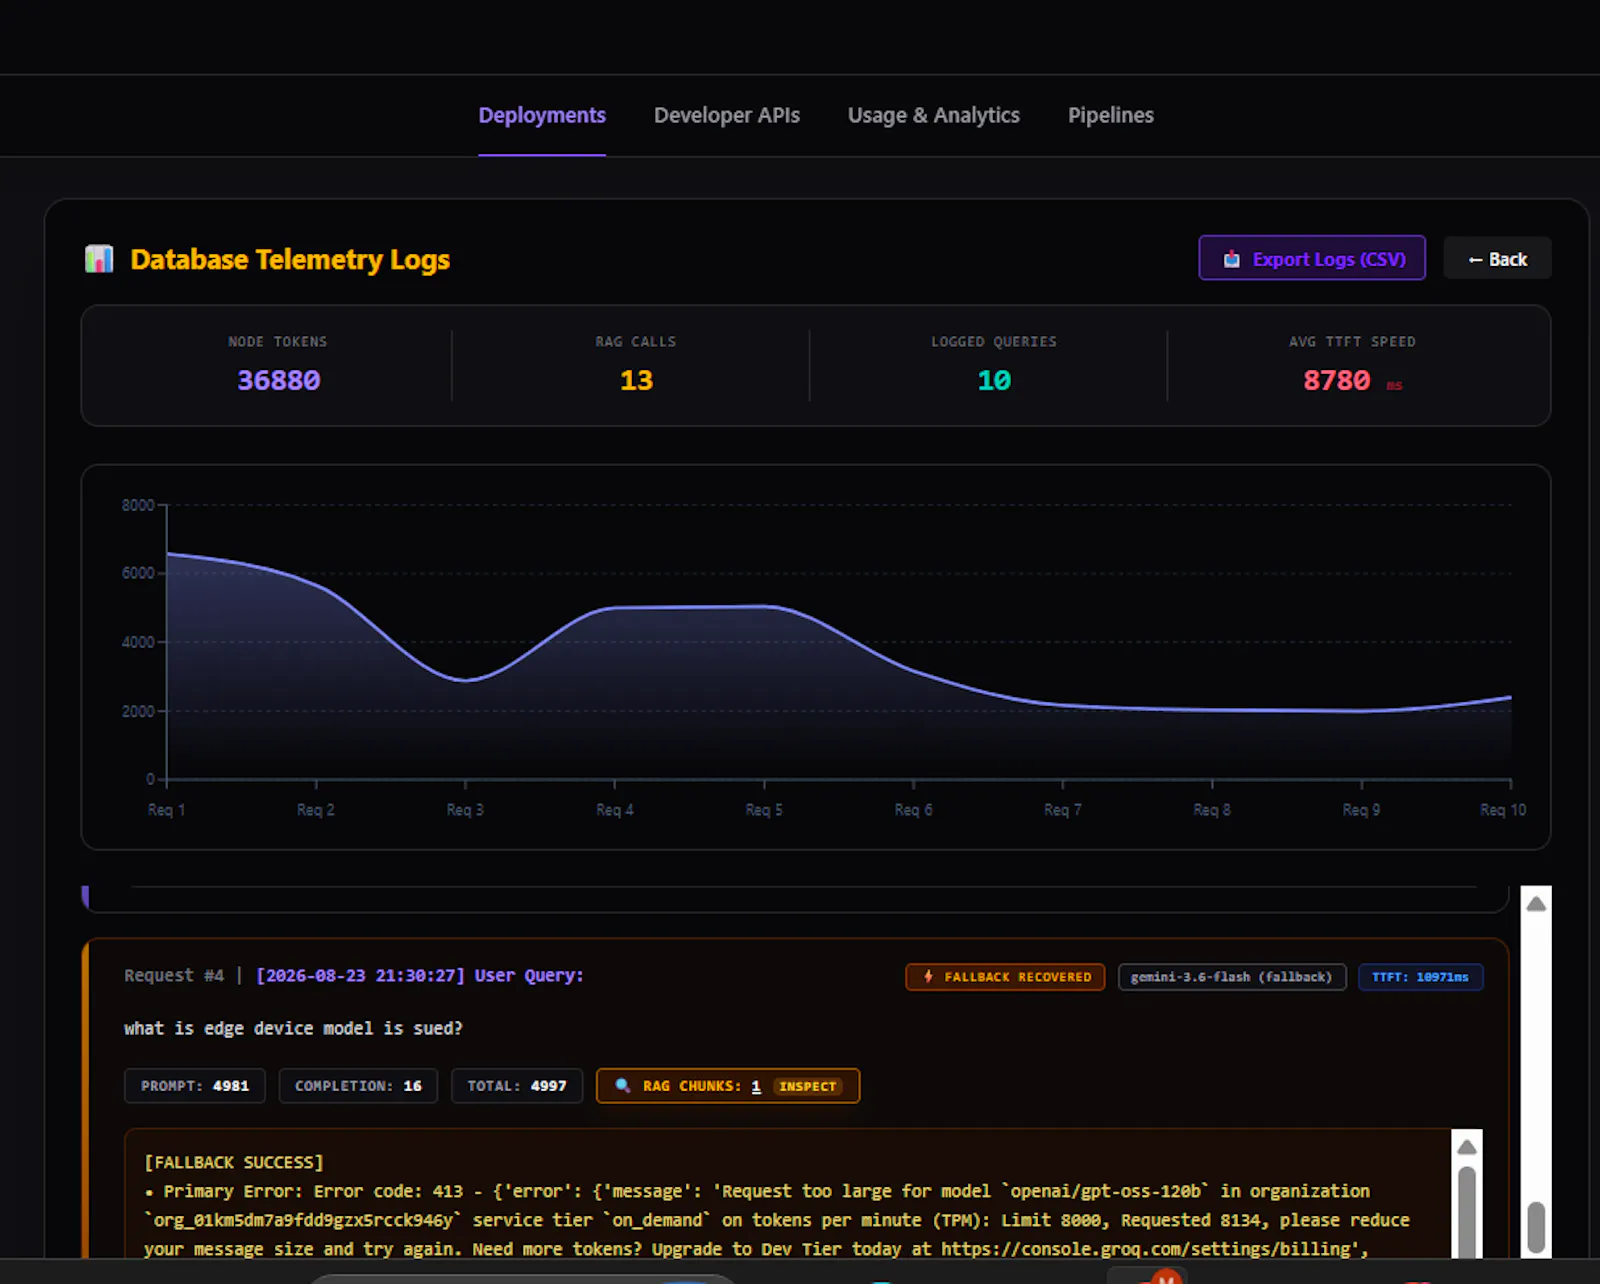The width and height of the screenshot is (1600, 1284).
Task: Click the Request #4 label
Action: pos(174,975)
